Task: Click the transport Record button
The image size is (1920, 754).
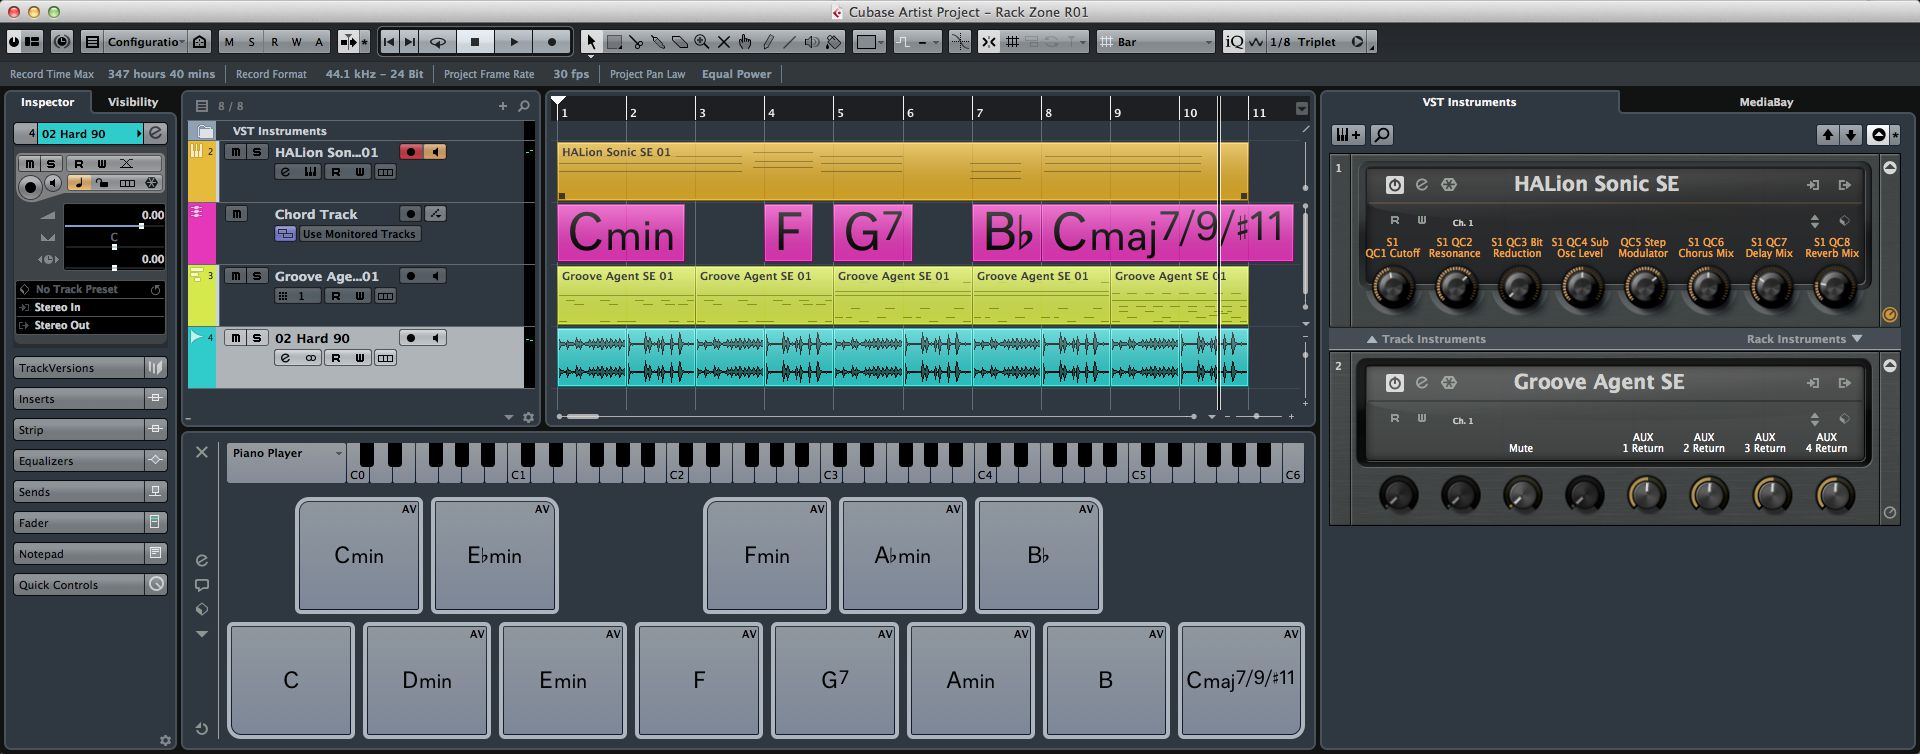Action: 552,42
